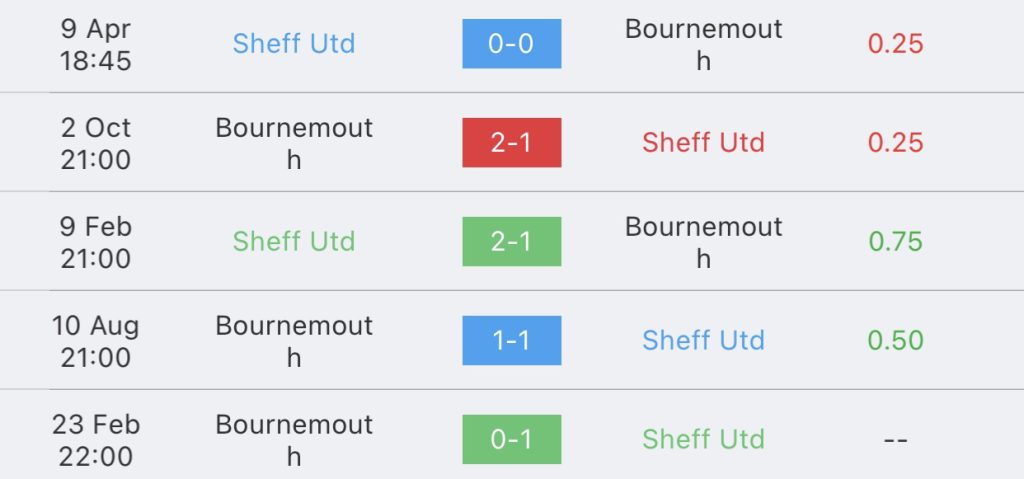Viewport: 1024px width, 479px height.
Task: Open Sheff Utd home team on 9 Apr
Action: pyautogui.click(x=294, y=44)
